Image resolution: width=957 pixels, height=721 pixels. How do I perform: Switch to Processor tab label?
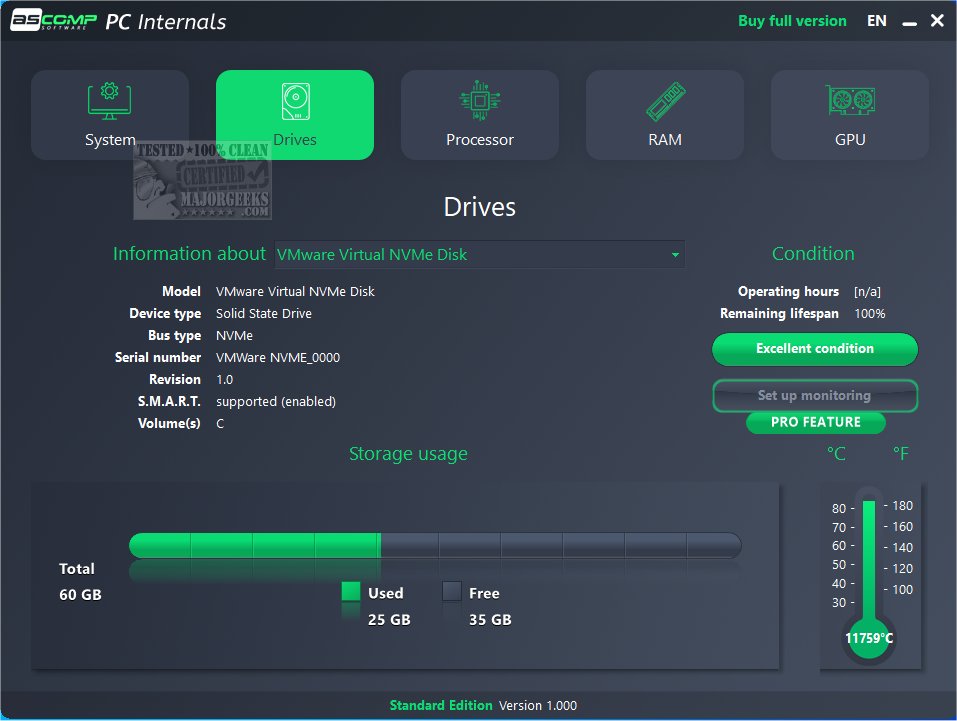(x=480, y=140)
